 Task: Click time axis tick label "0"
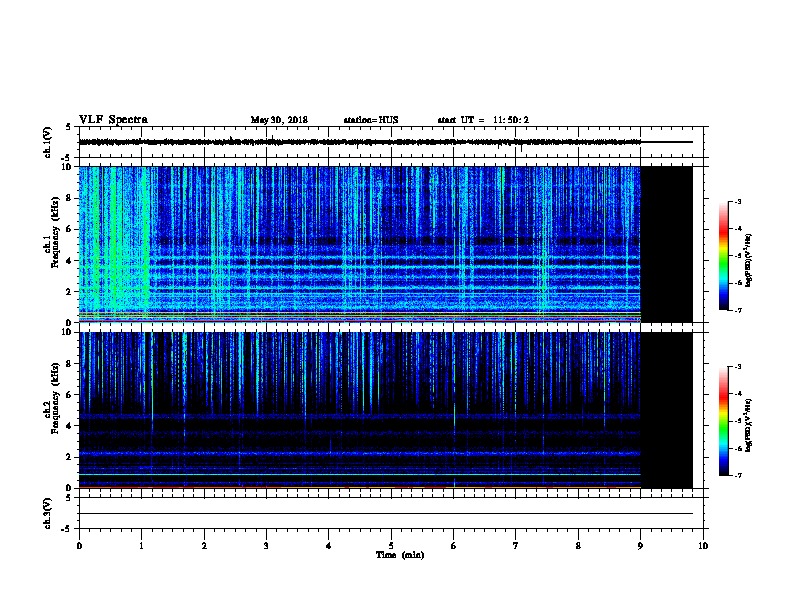point(79,546)
